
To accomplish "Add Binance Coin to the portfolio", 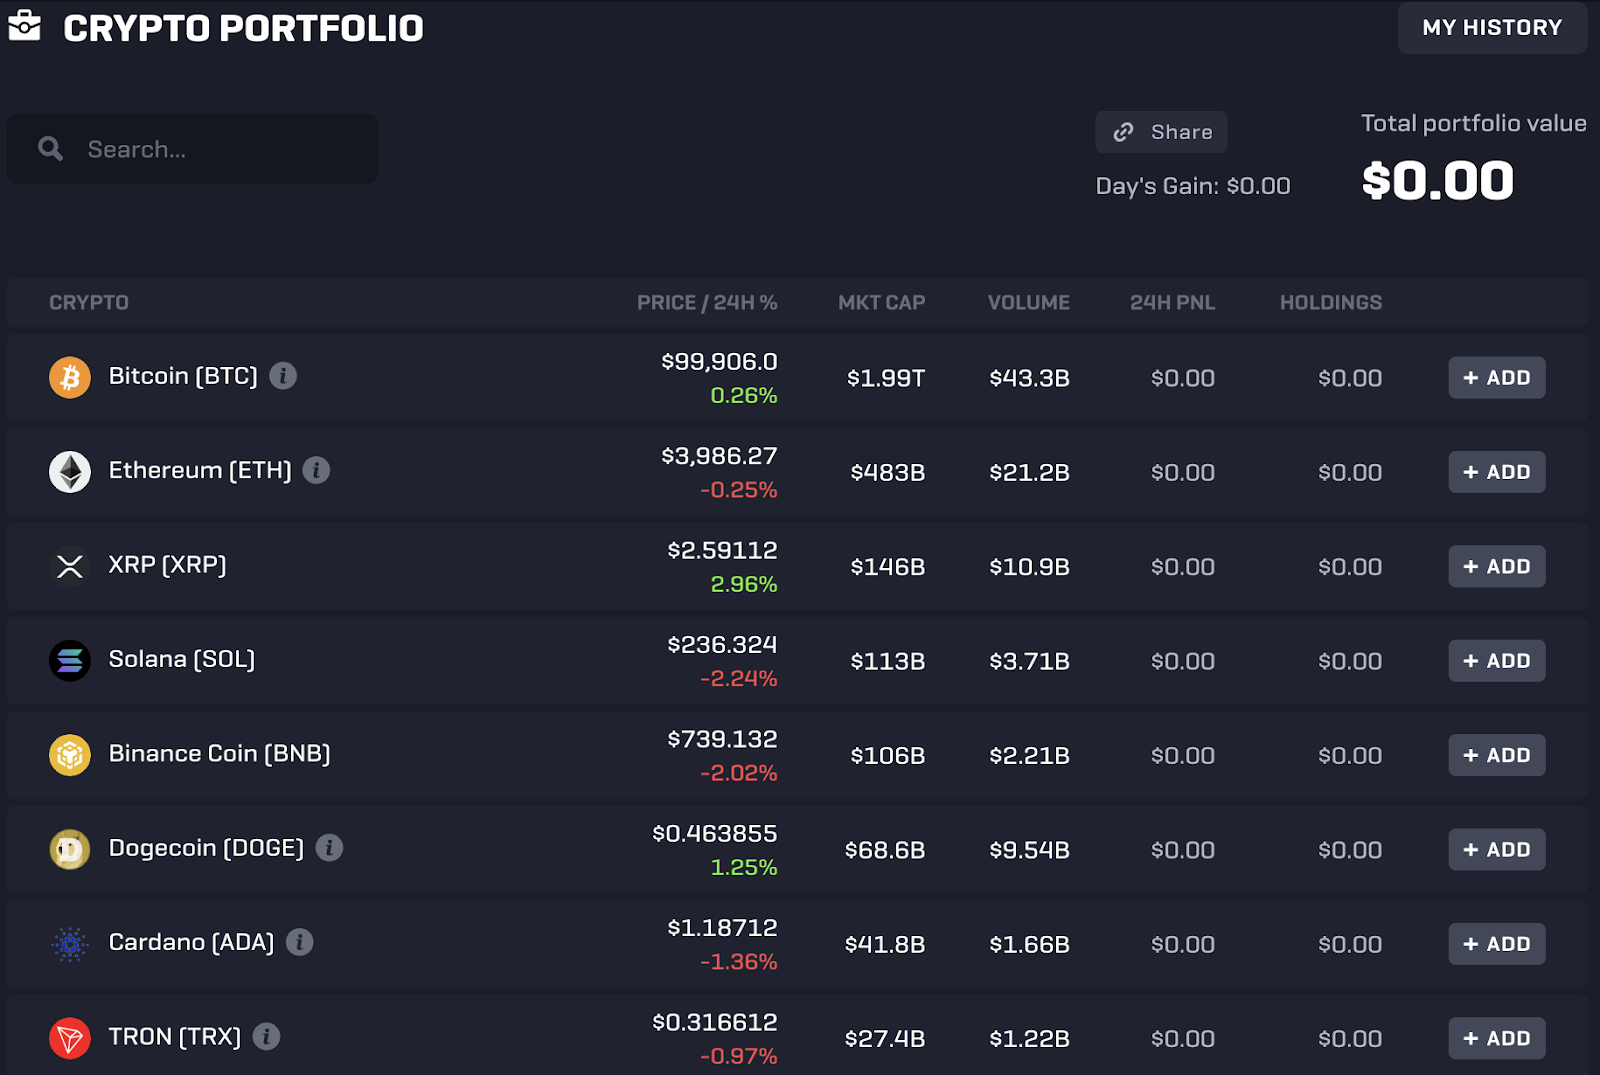I will tap(1497, 755).
